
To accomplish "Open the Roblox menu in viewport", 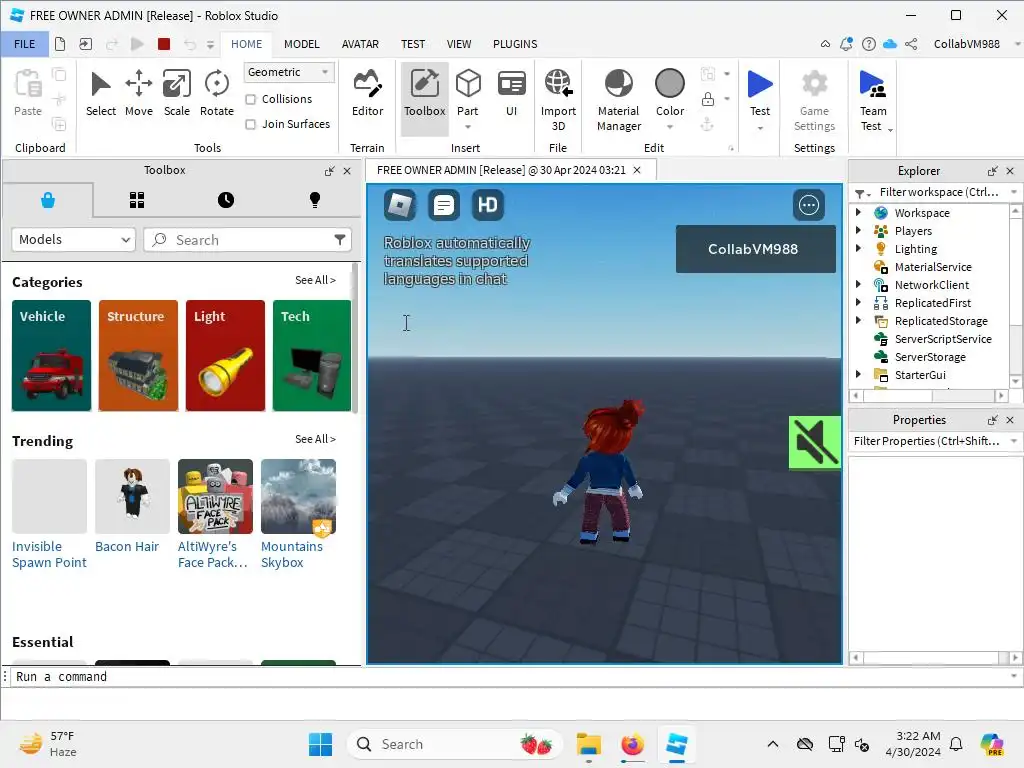I will pyautogui.click(x=400, y=205).
